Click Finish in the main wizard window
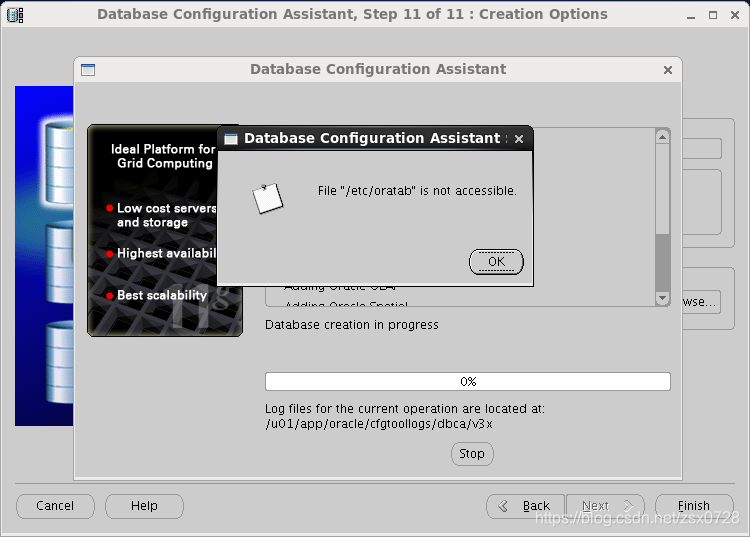Viewport: 750px width, 537px height. click(694, 506)
